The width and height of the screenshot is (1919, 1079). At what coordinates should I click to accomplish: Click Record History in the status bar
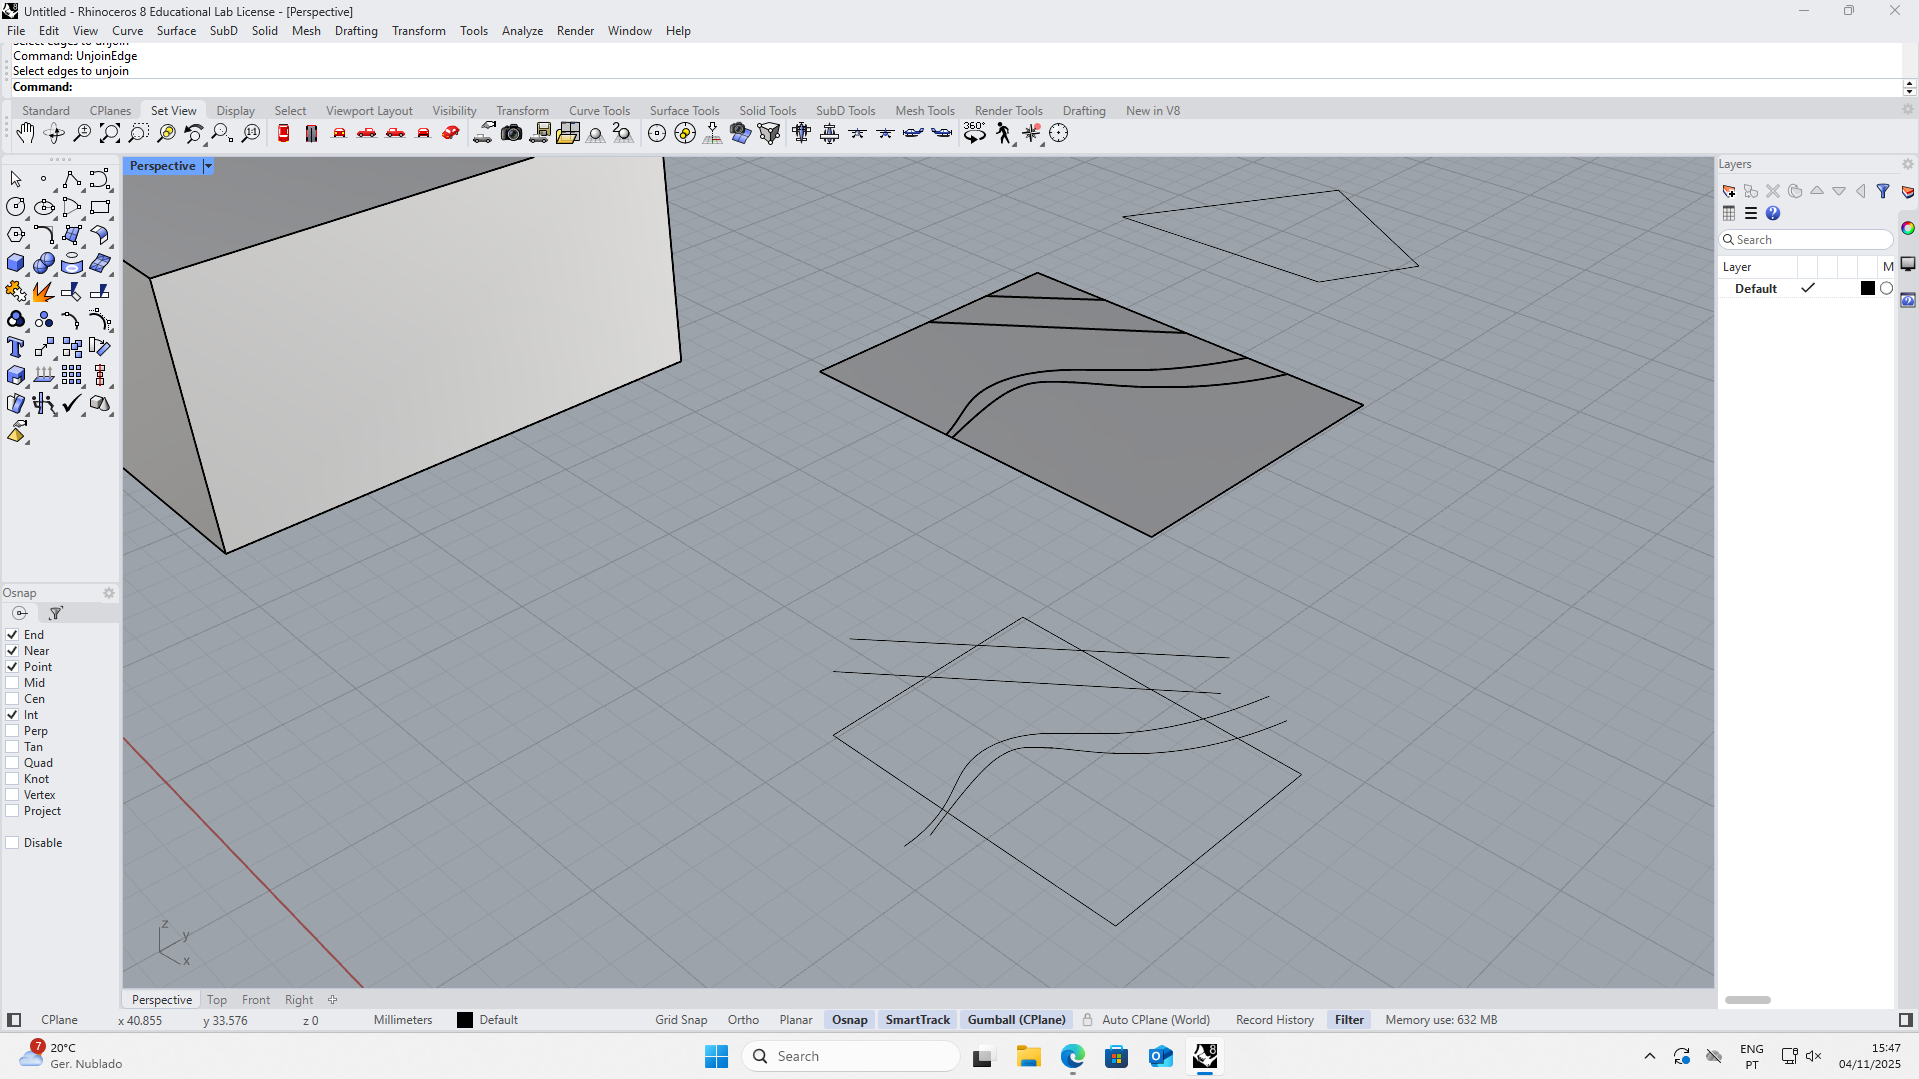pos(1274,1019)
